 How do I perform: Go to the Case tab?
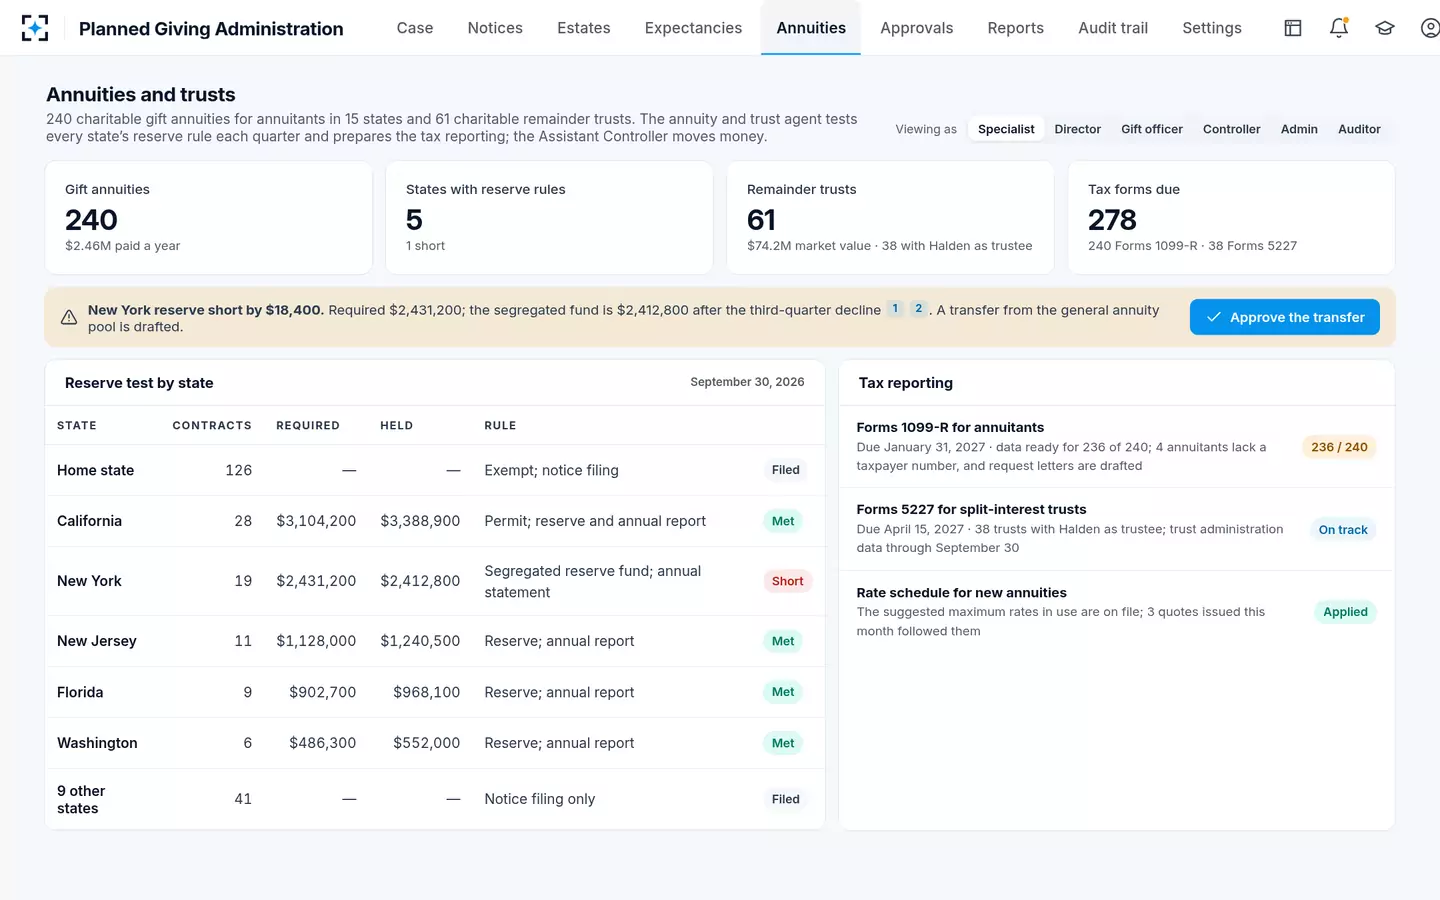tap(415, 28)
